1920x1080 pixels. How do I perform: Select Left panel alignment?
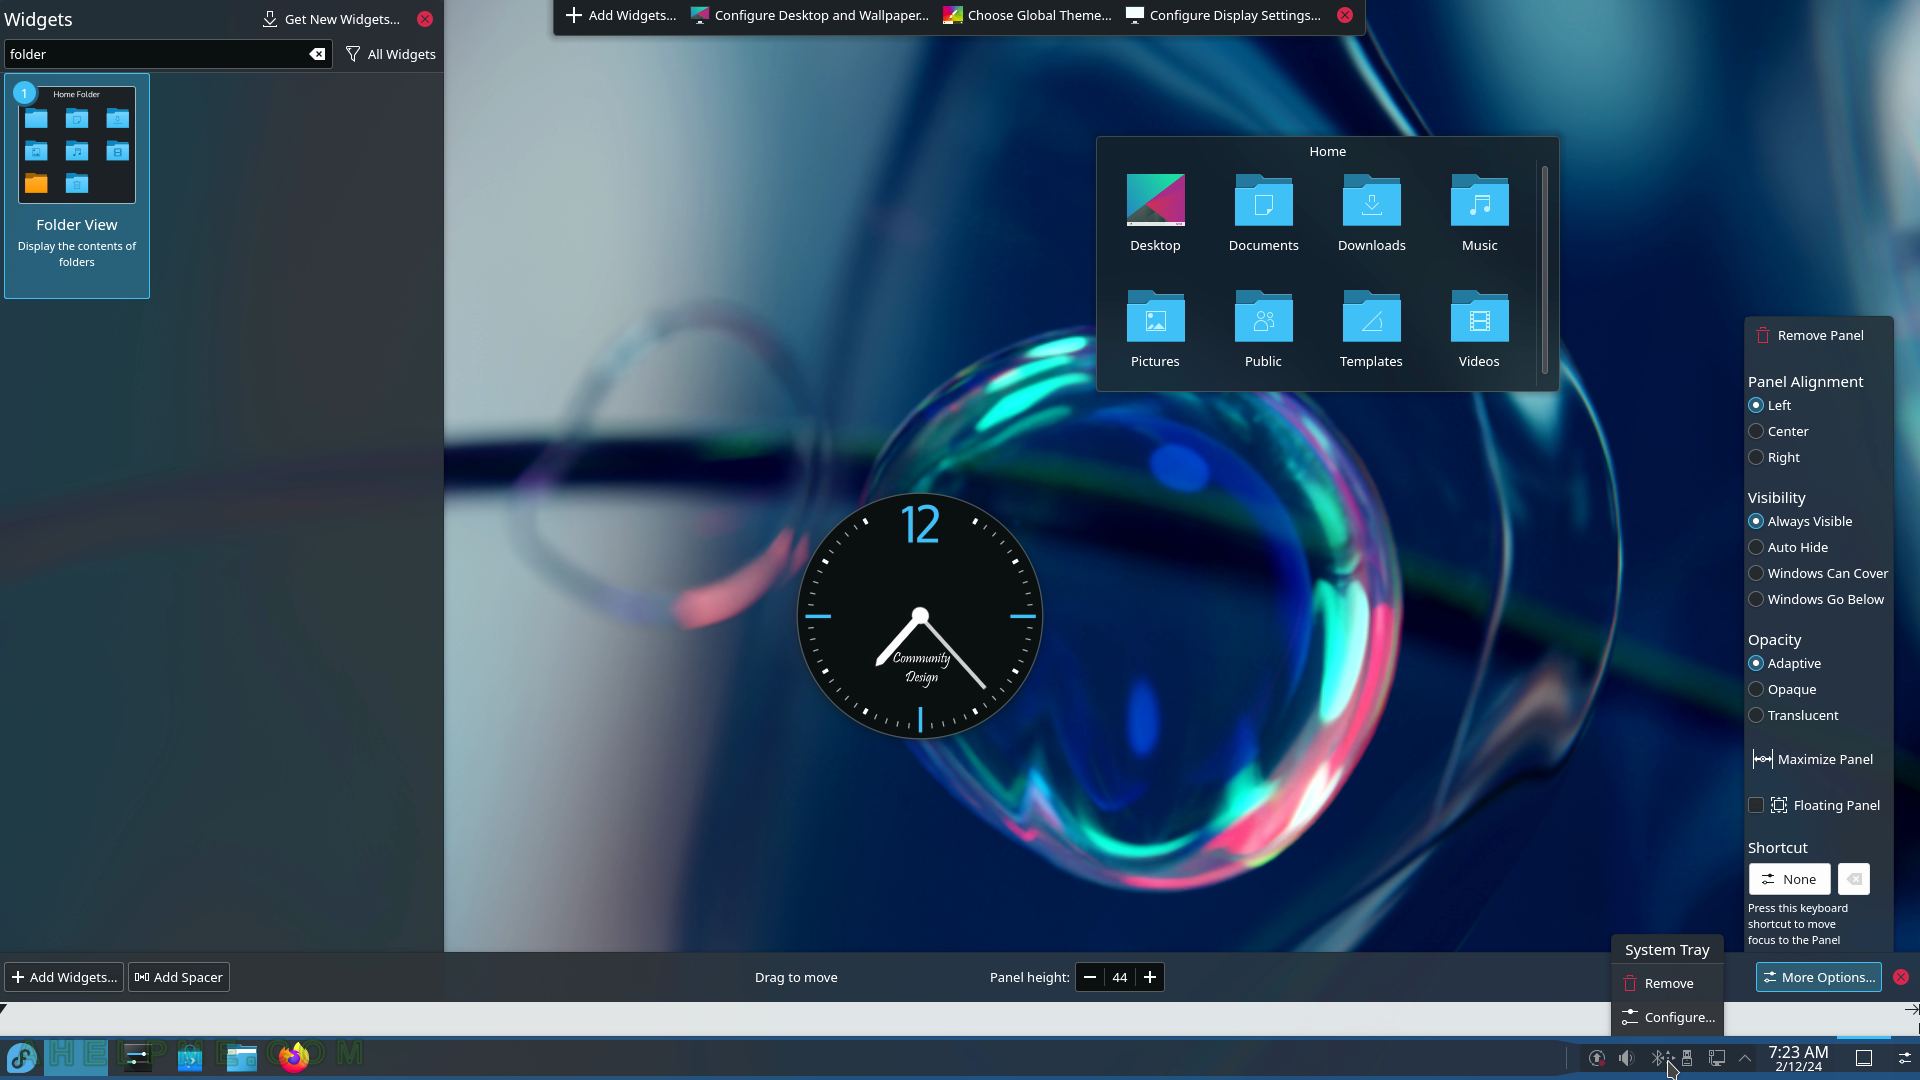pyautogui.click(x=1770, y=405)
